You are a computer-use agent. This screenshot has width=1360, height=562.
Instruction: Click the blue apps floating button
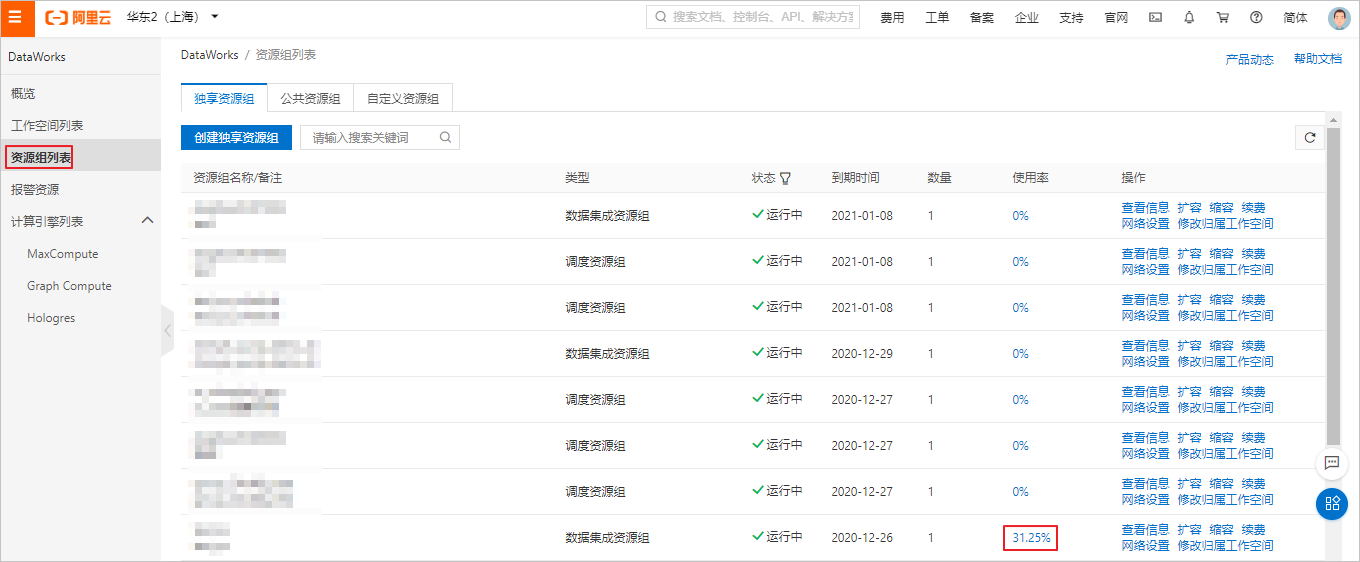click(1331, 503)
